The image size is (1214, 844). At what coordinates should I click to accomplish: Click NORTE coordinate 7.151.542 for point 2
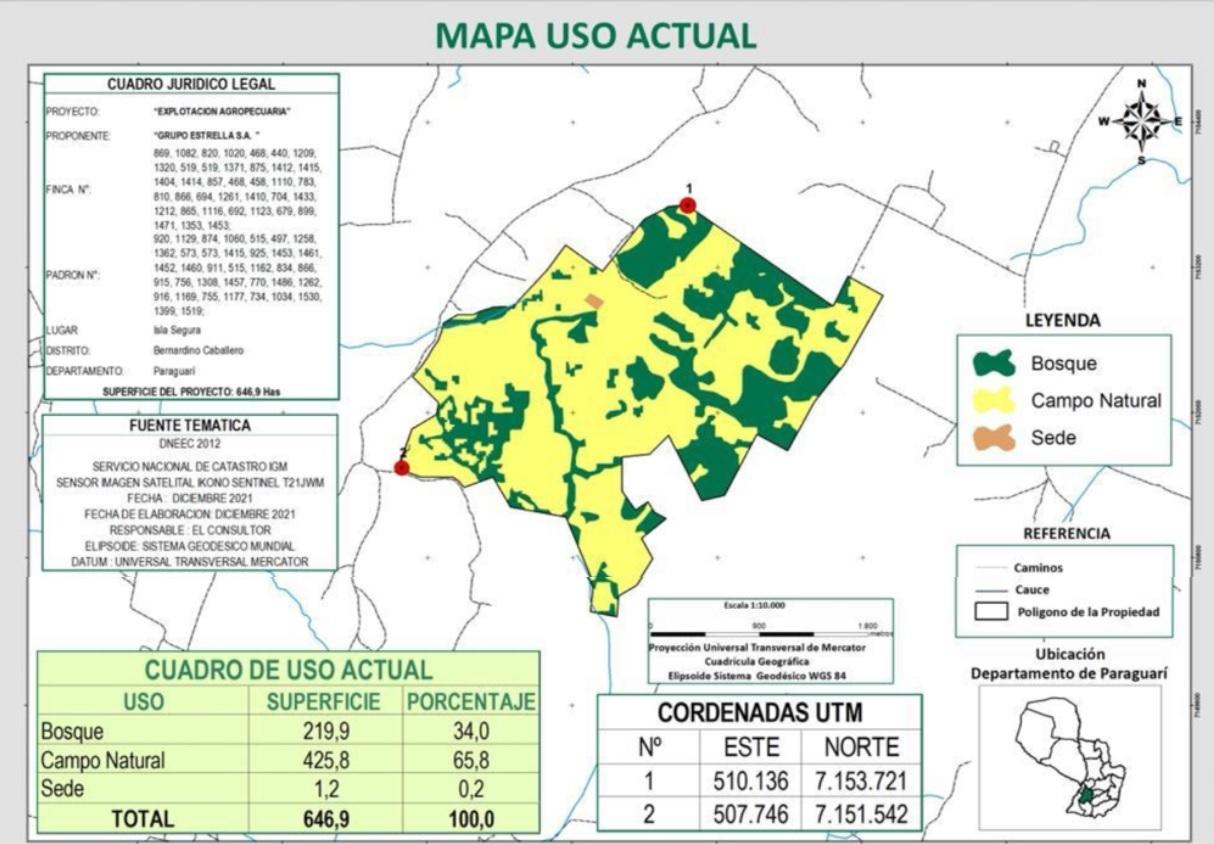(x=861, y=815)
